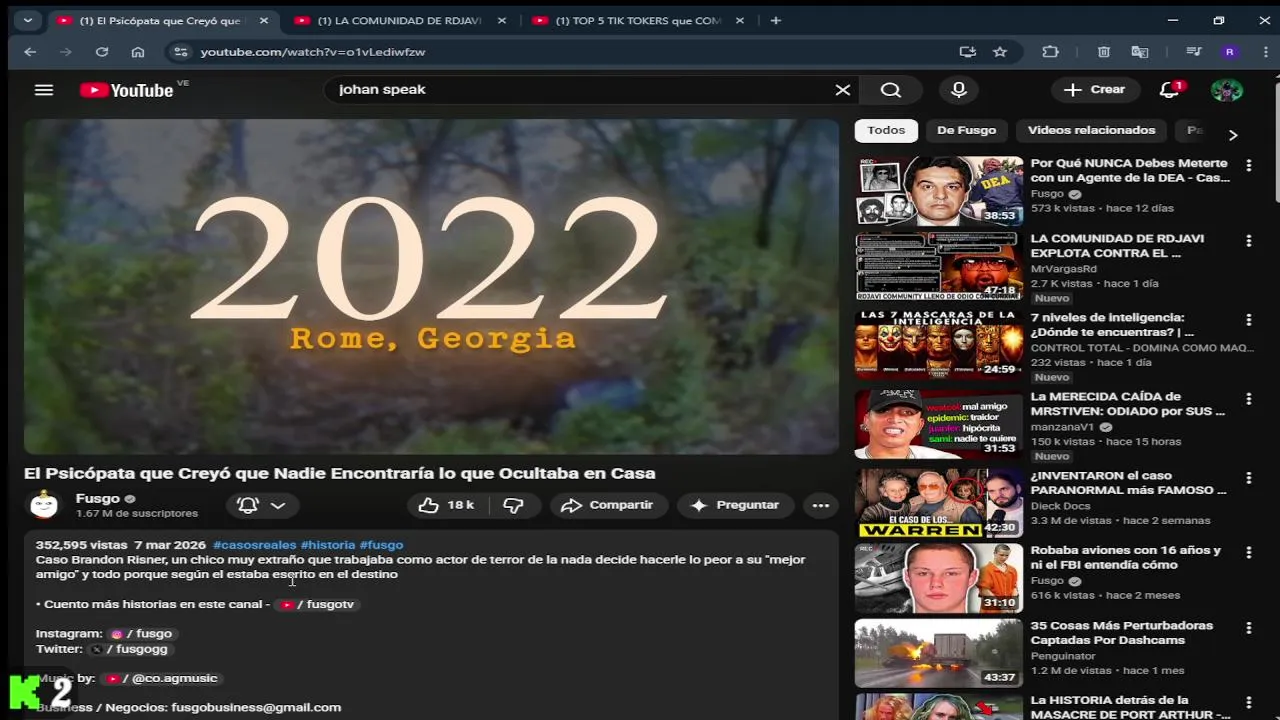
Task: Click the #casosreales hashtag
Action: [x=255, y=545]
